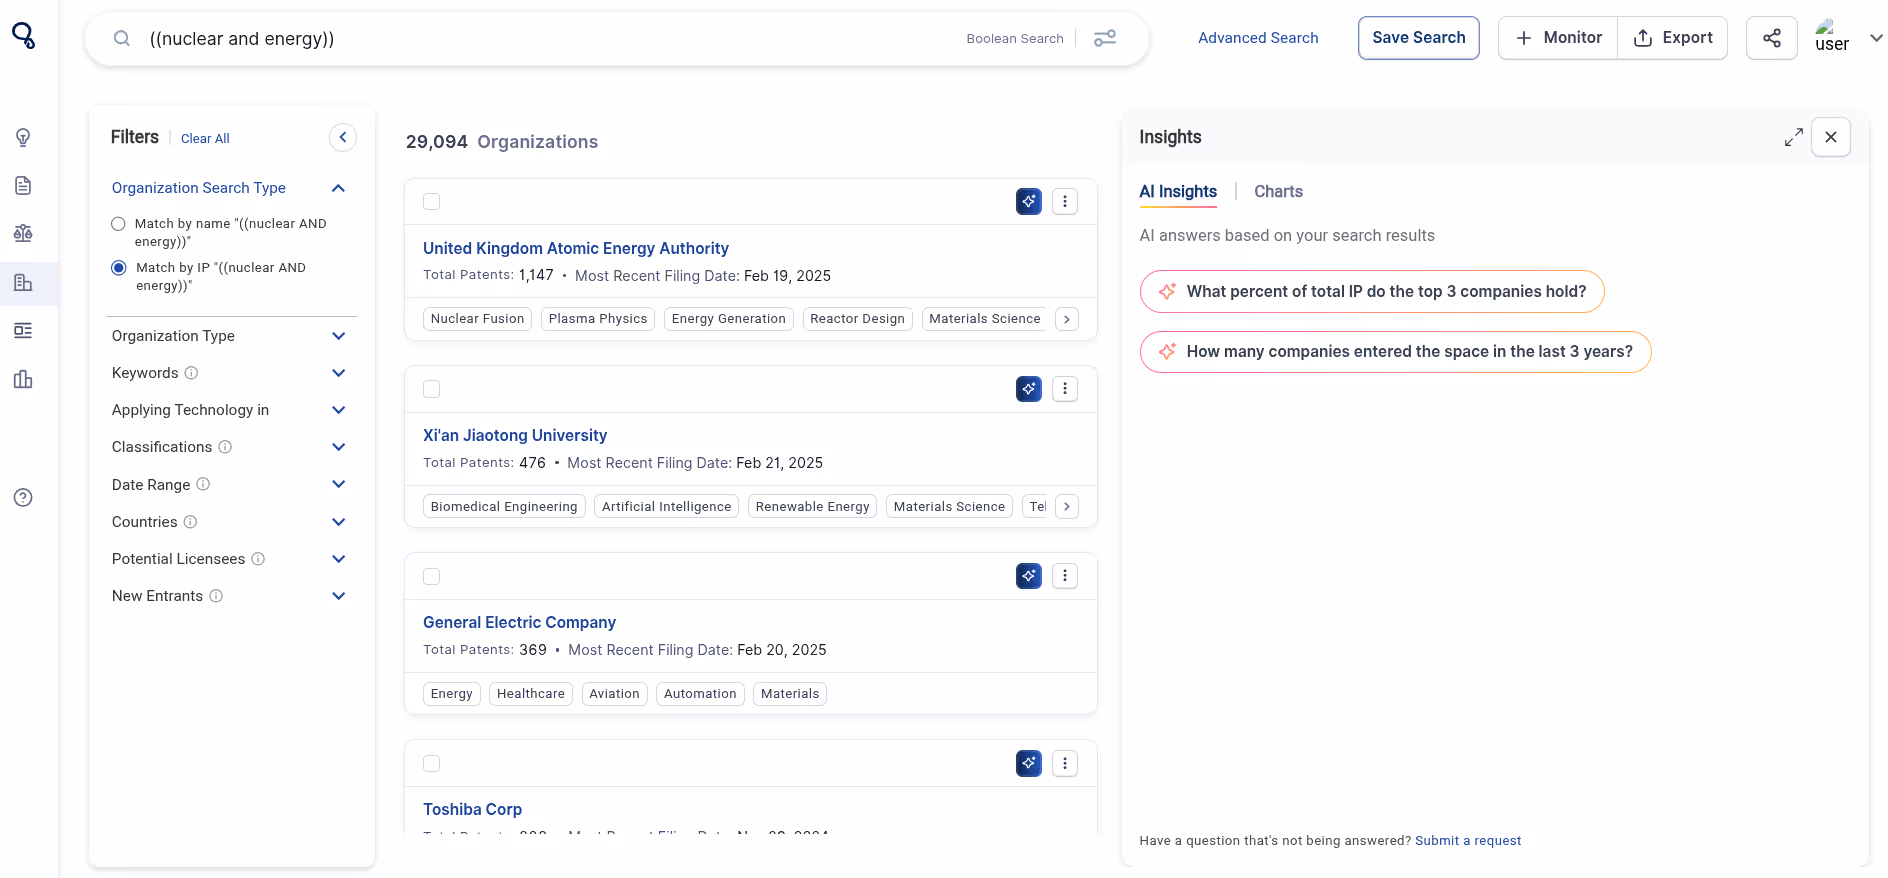Collapse the Filters panel arrow
The width and height of the screenshot is (1888, 878).
click(343, 137)
